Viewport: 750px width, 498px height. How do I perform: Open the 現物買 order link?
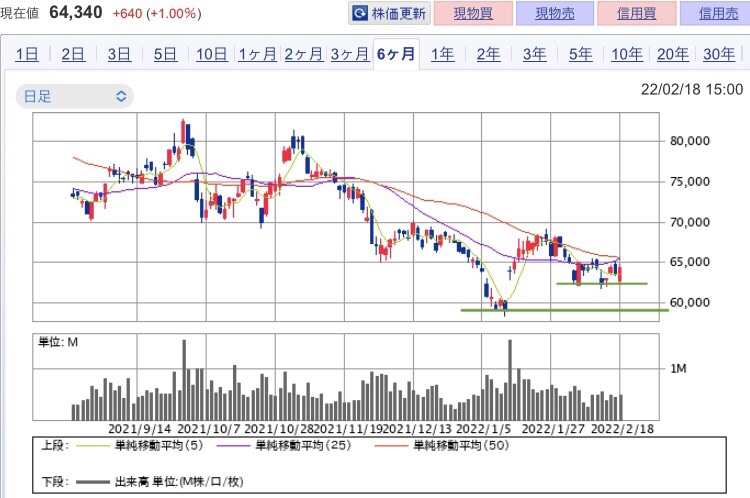(x=473, y=13)
